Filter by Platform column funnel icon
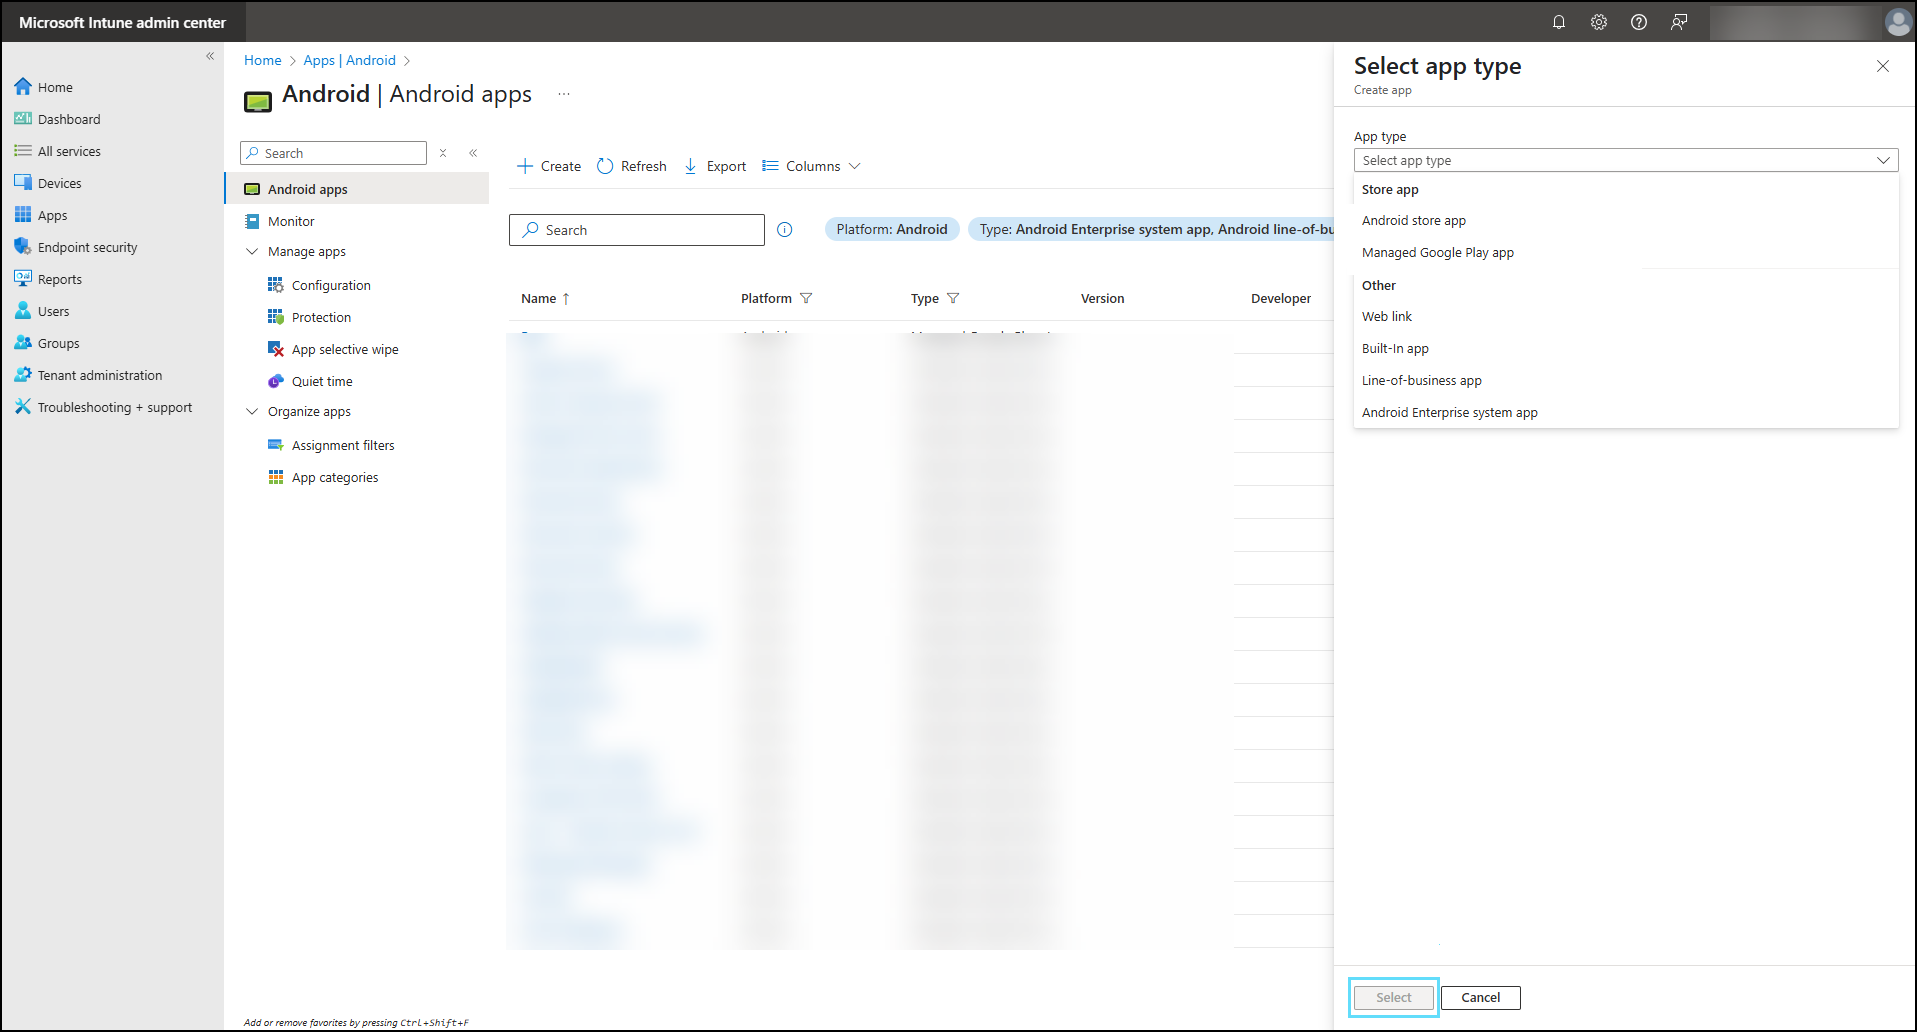The height and width of the screenshot is (1032, 1917). click(x=806, y=298)
